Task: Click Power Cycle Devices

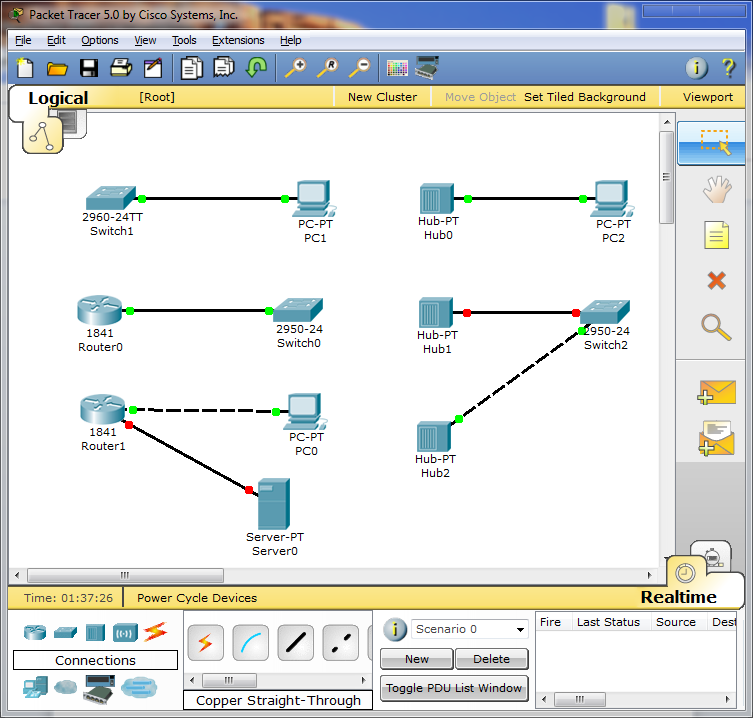Action: tap(197, 598)
